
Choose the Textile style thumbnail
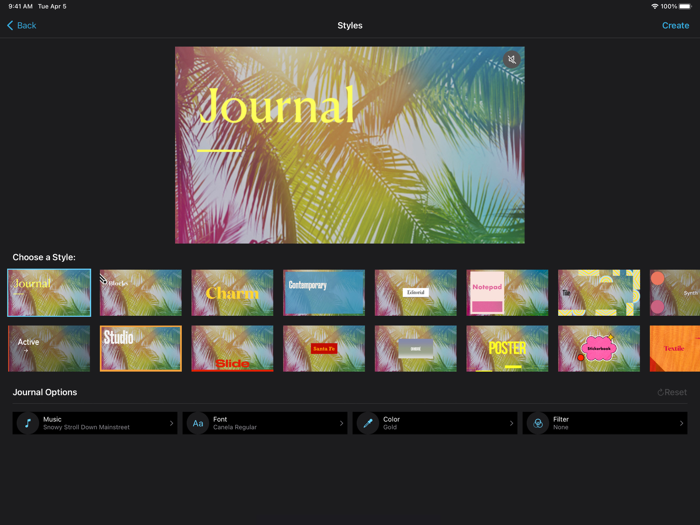click(x=675, y=349)
